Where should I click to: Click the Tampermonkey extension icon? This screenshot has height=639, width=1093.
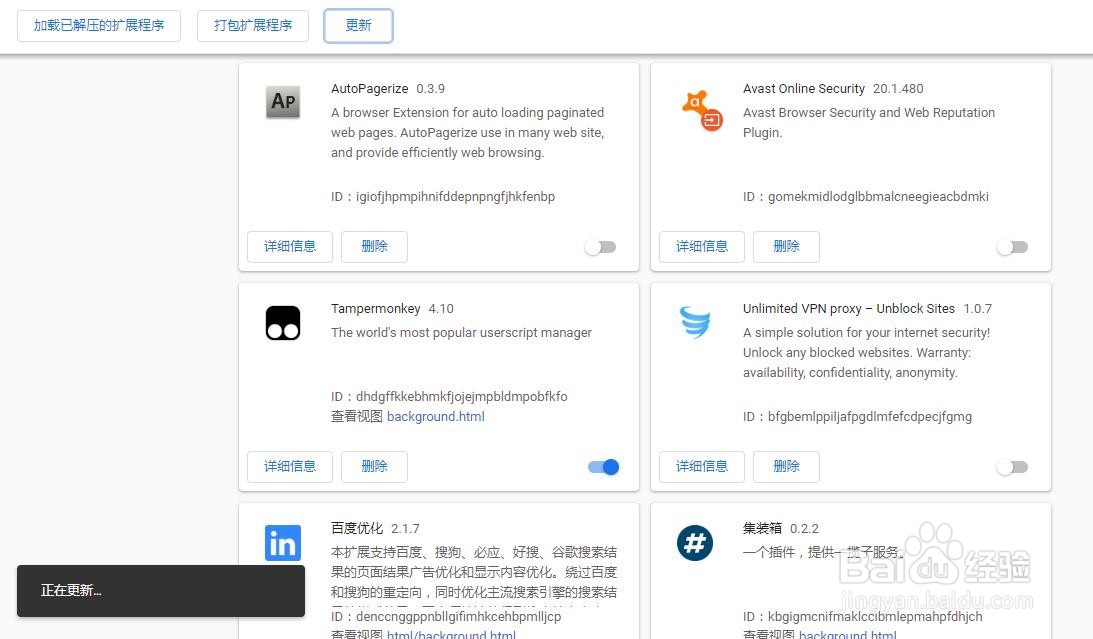(283, 323)
